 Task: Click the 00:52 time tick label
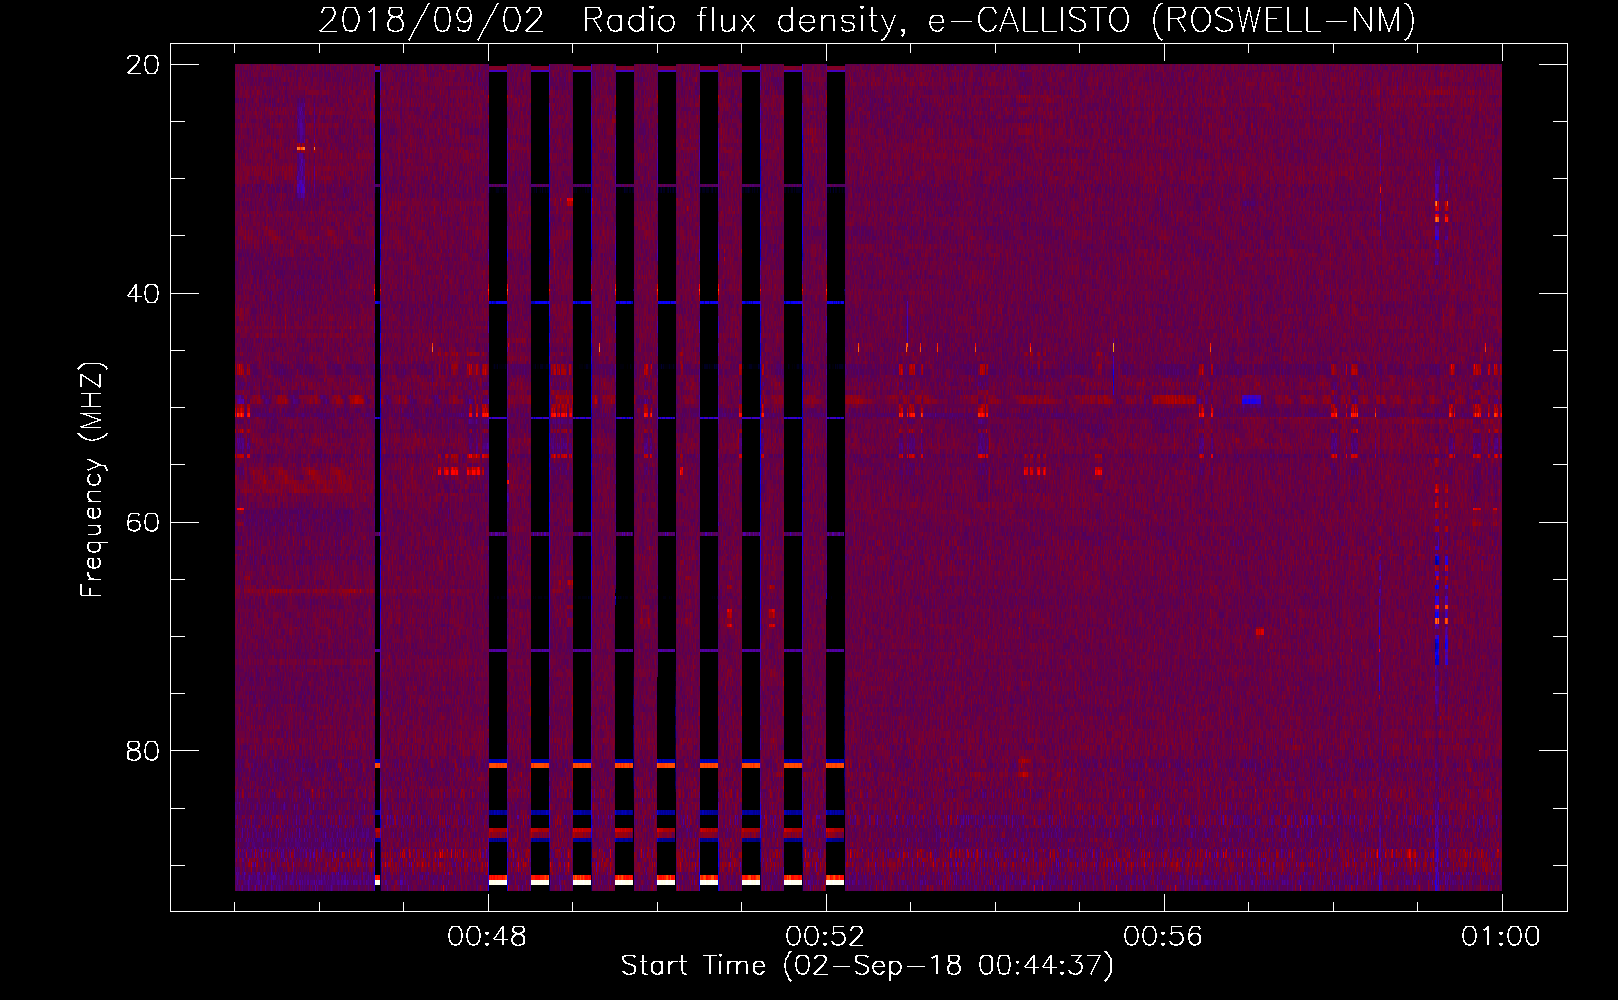point(825,937)
